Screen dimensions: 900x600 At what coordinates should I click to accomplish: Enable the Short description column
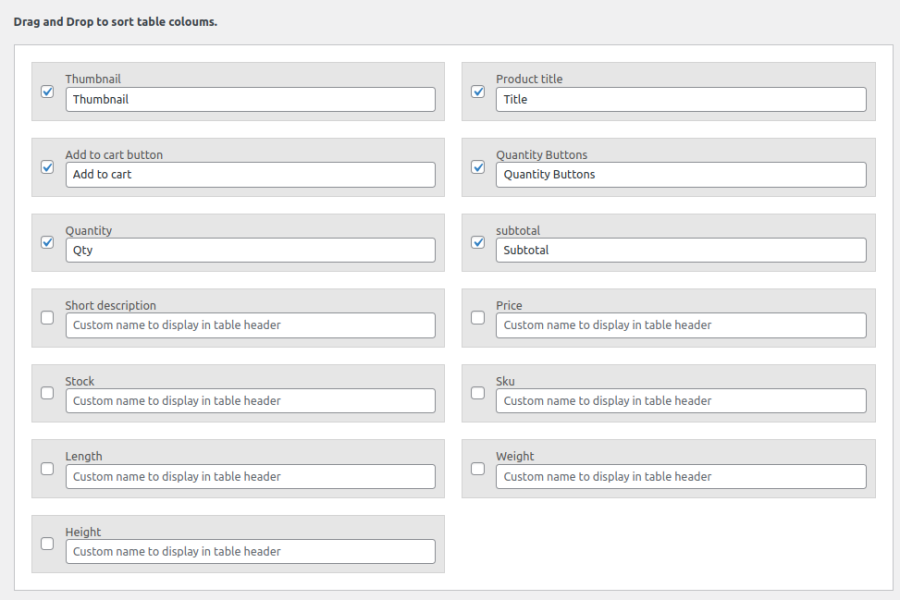[x=47, y=318]
